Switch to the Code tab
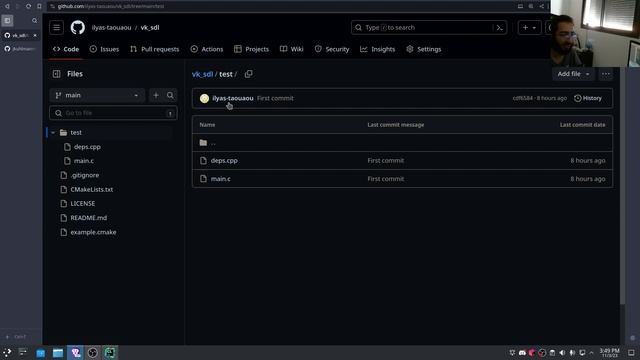The height and width of the screenshot is (360, 640). [66, 49]
